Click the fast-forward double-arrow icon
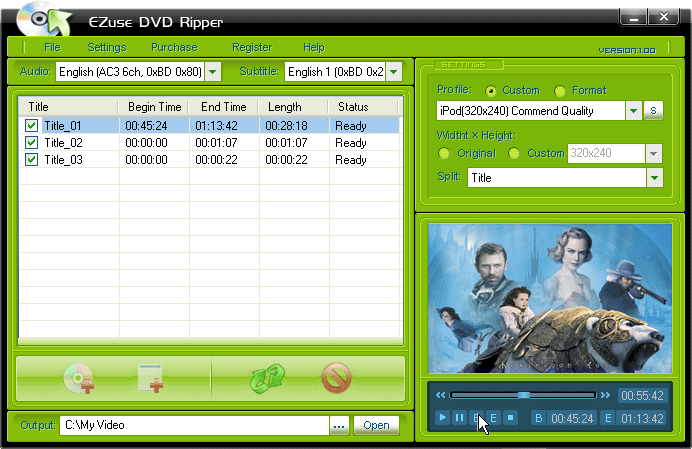The width and height of the screenshot is (692, 449). (605, 395)
